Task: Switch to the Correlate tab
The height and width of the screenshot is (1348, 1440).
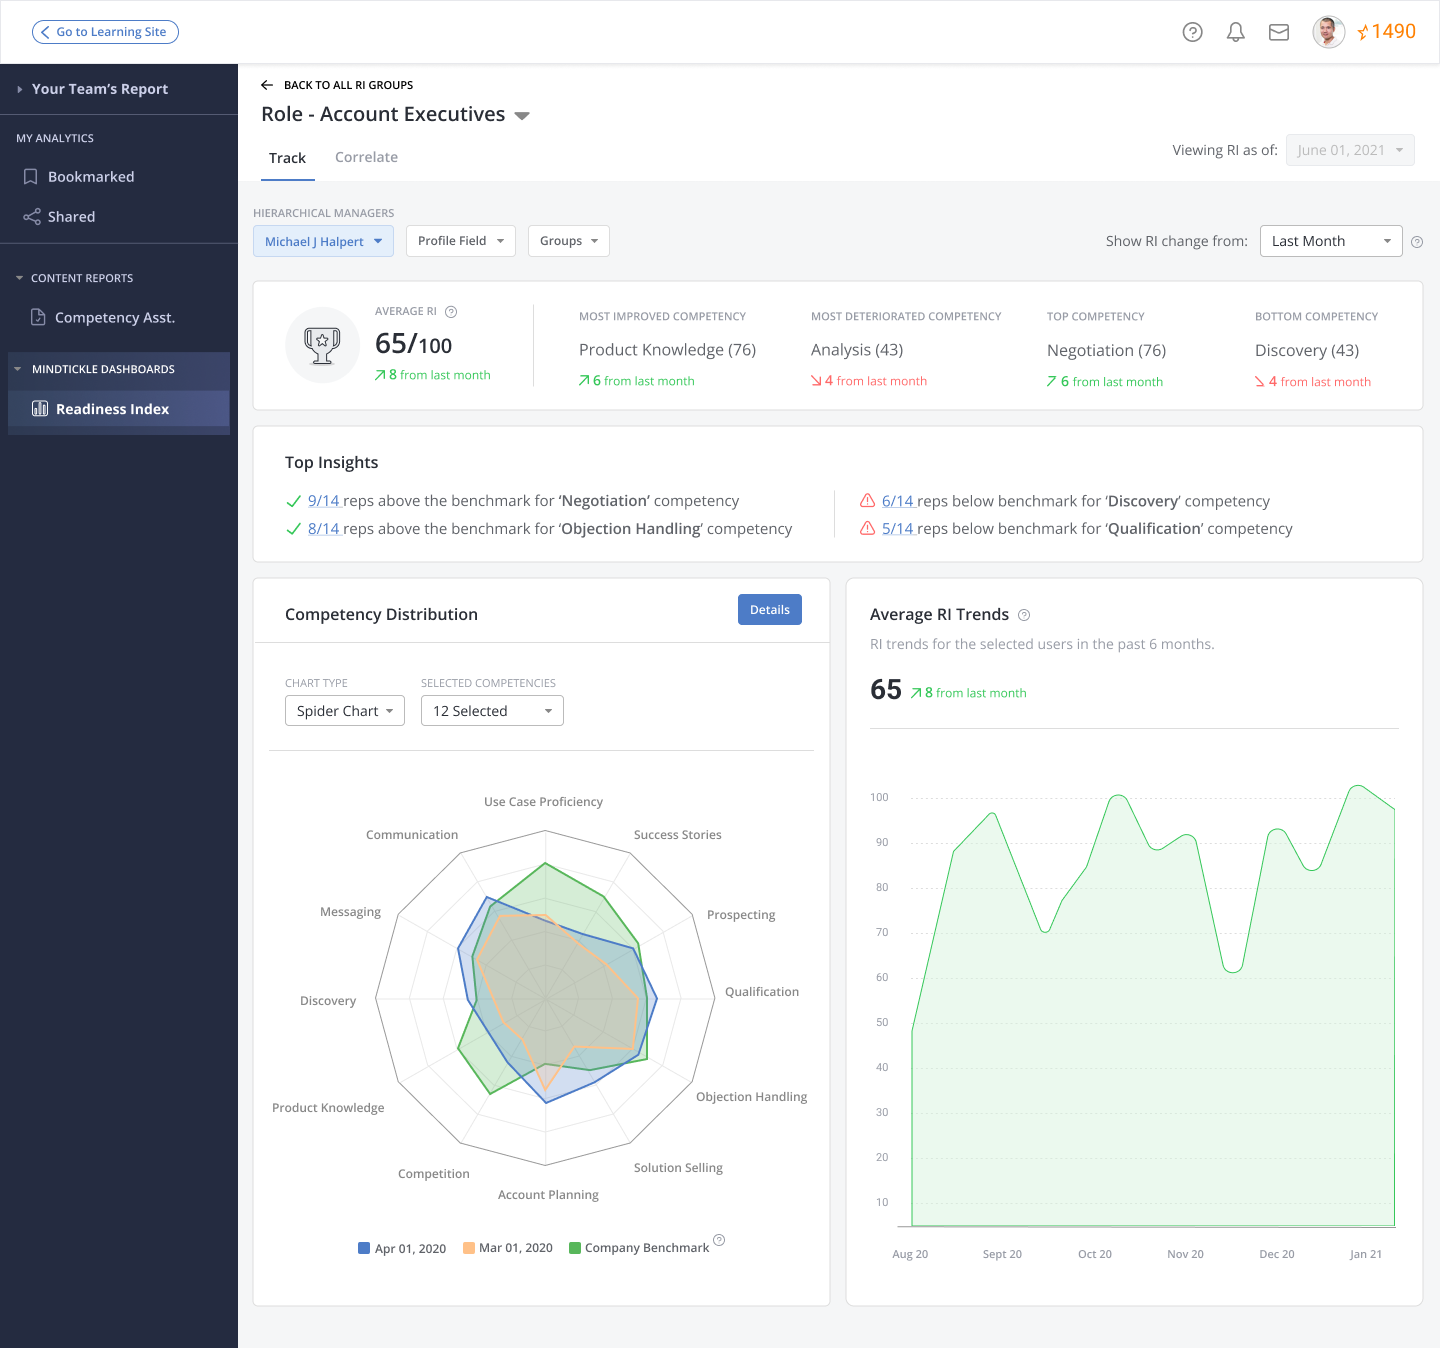Action: [366, 157]
